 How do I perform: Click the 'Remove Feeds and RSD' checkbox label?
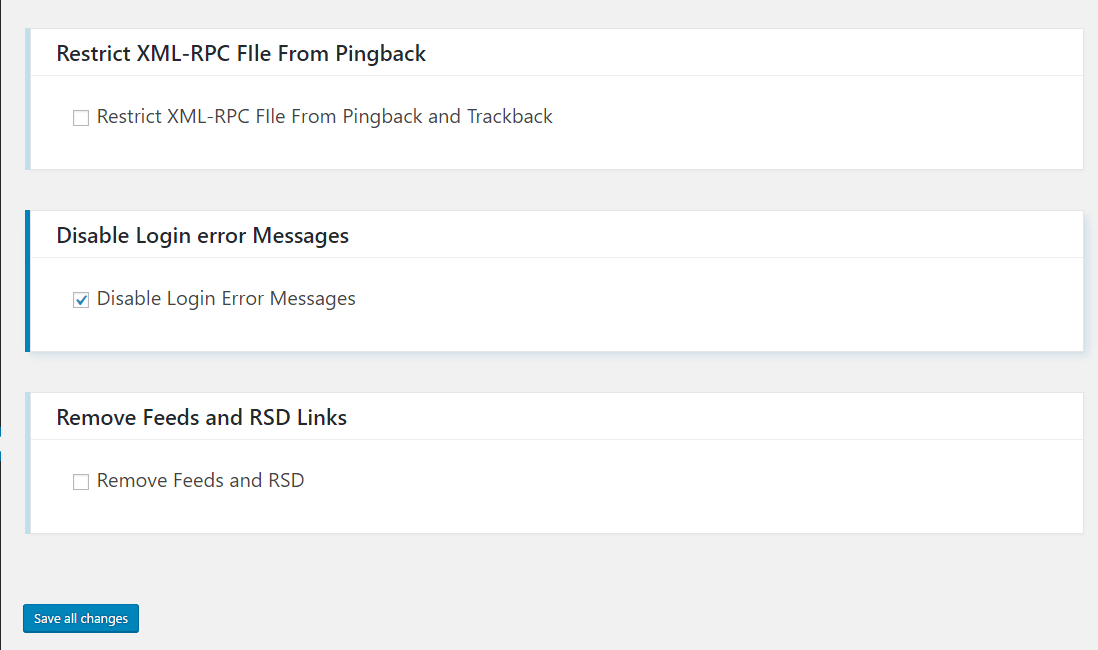[x=200, y=480]
